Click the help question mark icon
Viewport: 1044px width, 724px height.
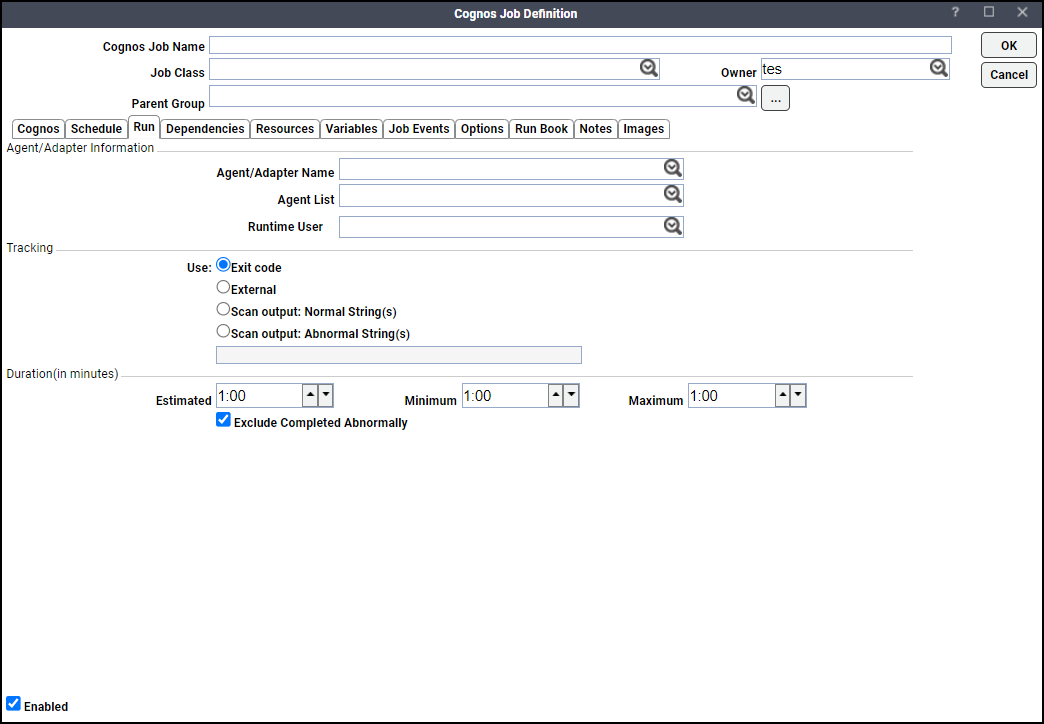[x=955, y=12]
